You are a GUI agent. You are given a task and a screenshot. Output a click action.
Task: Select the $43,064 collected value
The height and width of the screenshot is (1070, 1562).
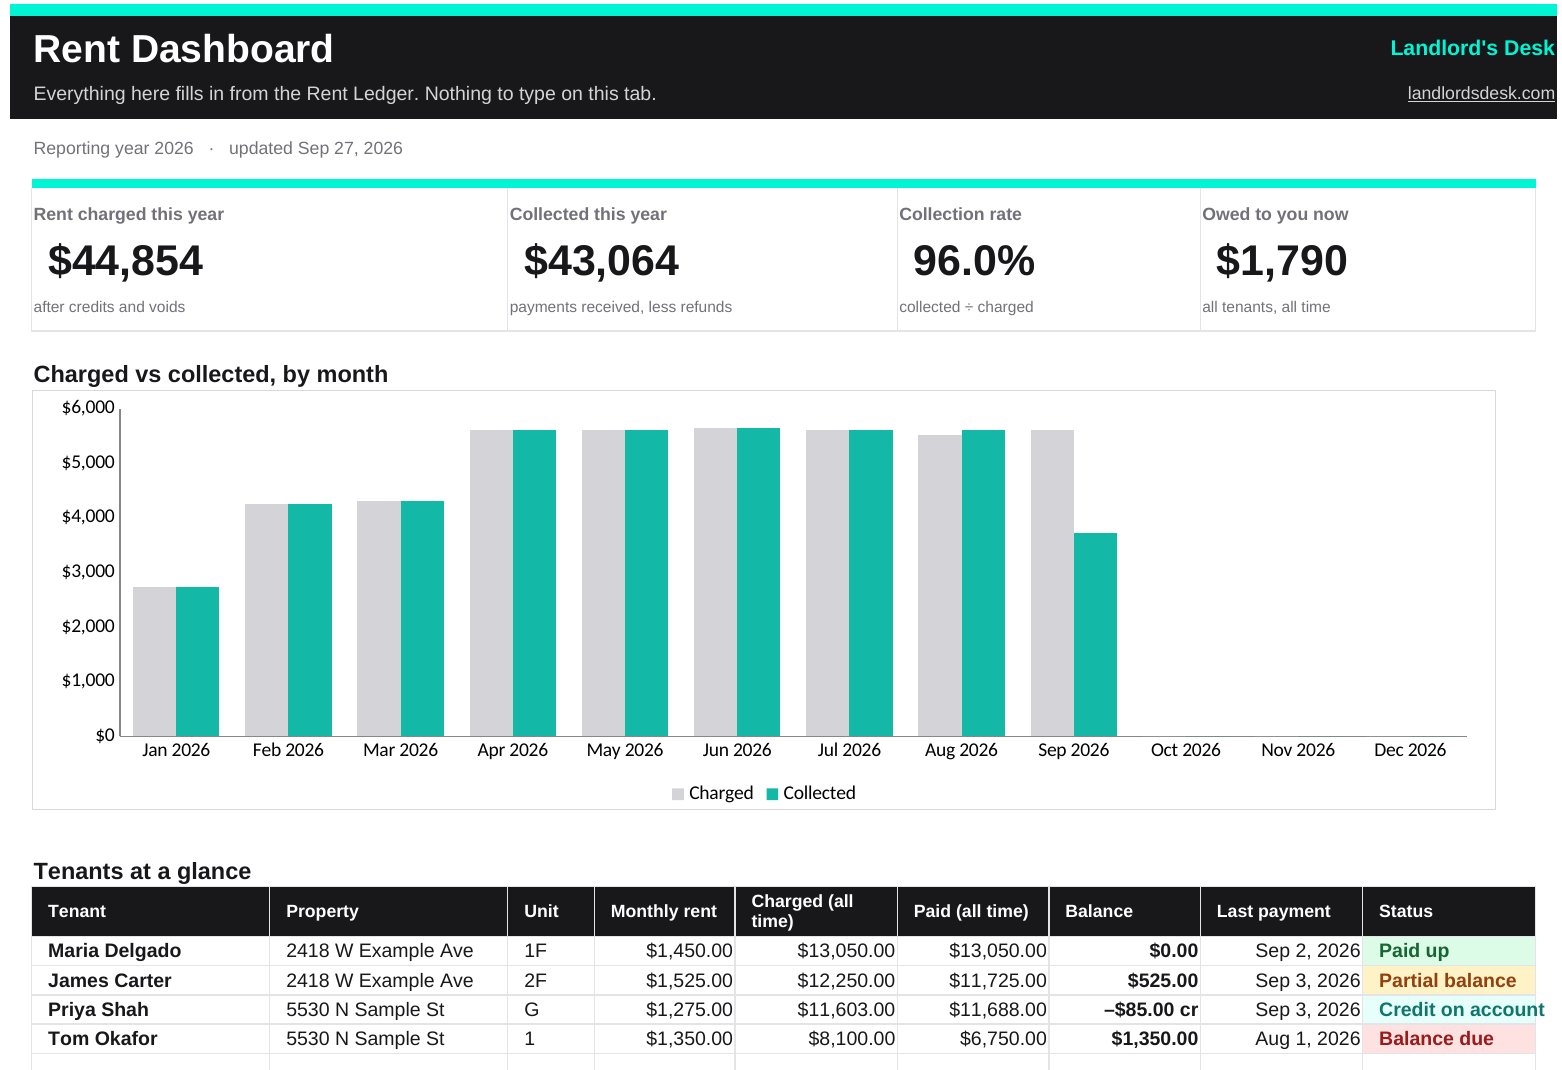601,261
